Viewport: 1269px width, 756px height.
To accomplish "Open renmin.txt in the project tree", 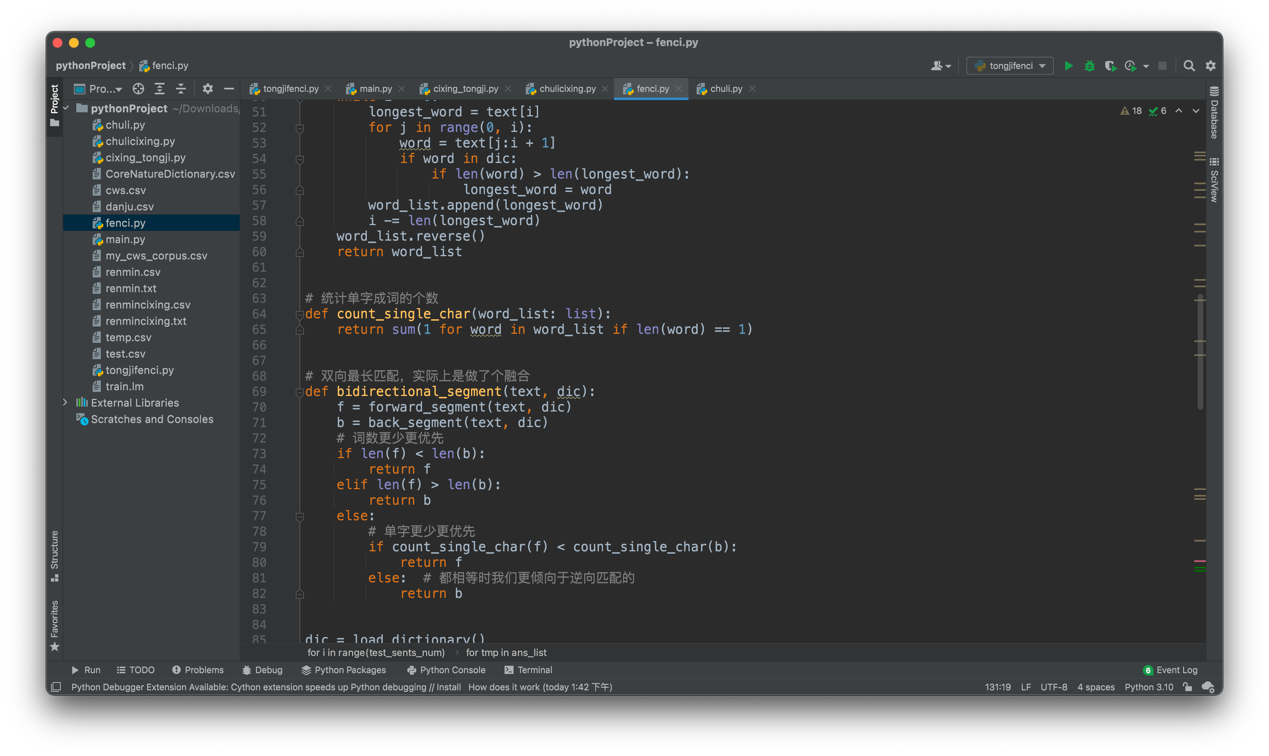I will (131, 288).
